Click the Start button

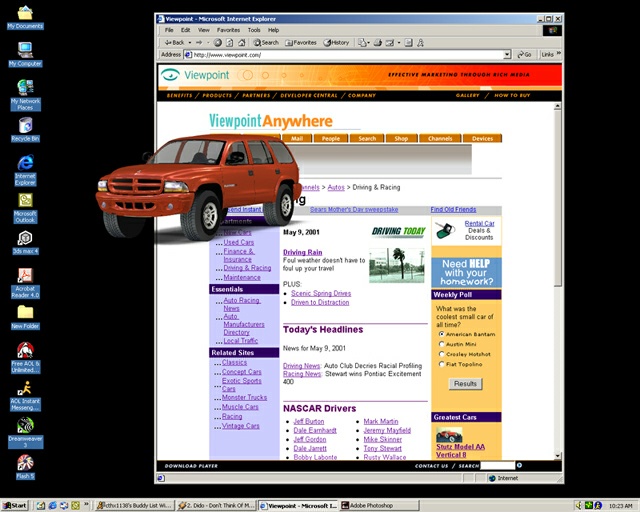coord(15,505)
